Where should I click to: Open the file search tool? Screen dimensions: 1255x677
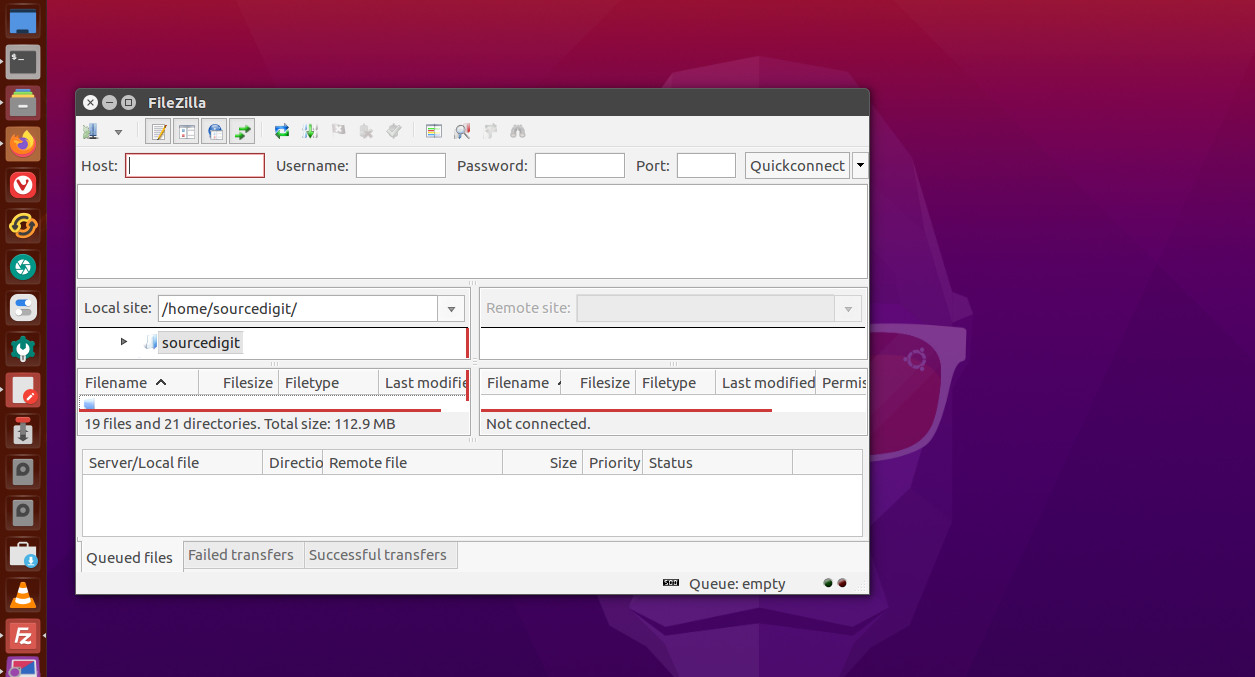(518, 131)
